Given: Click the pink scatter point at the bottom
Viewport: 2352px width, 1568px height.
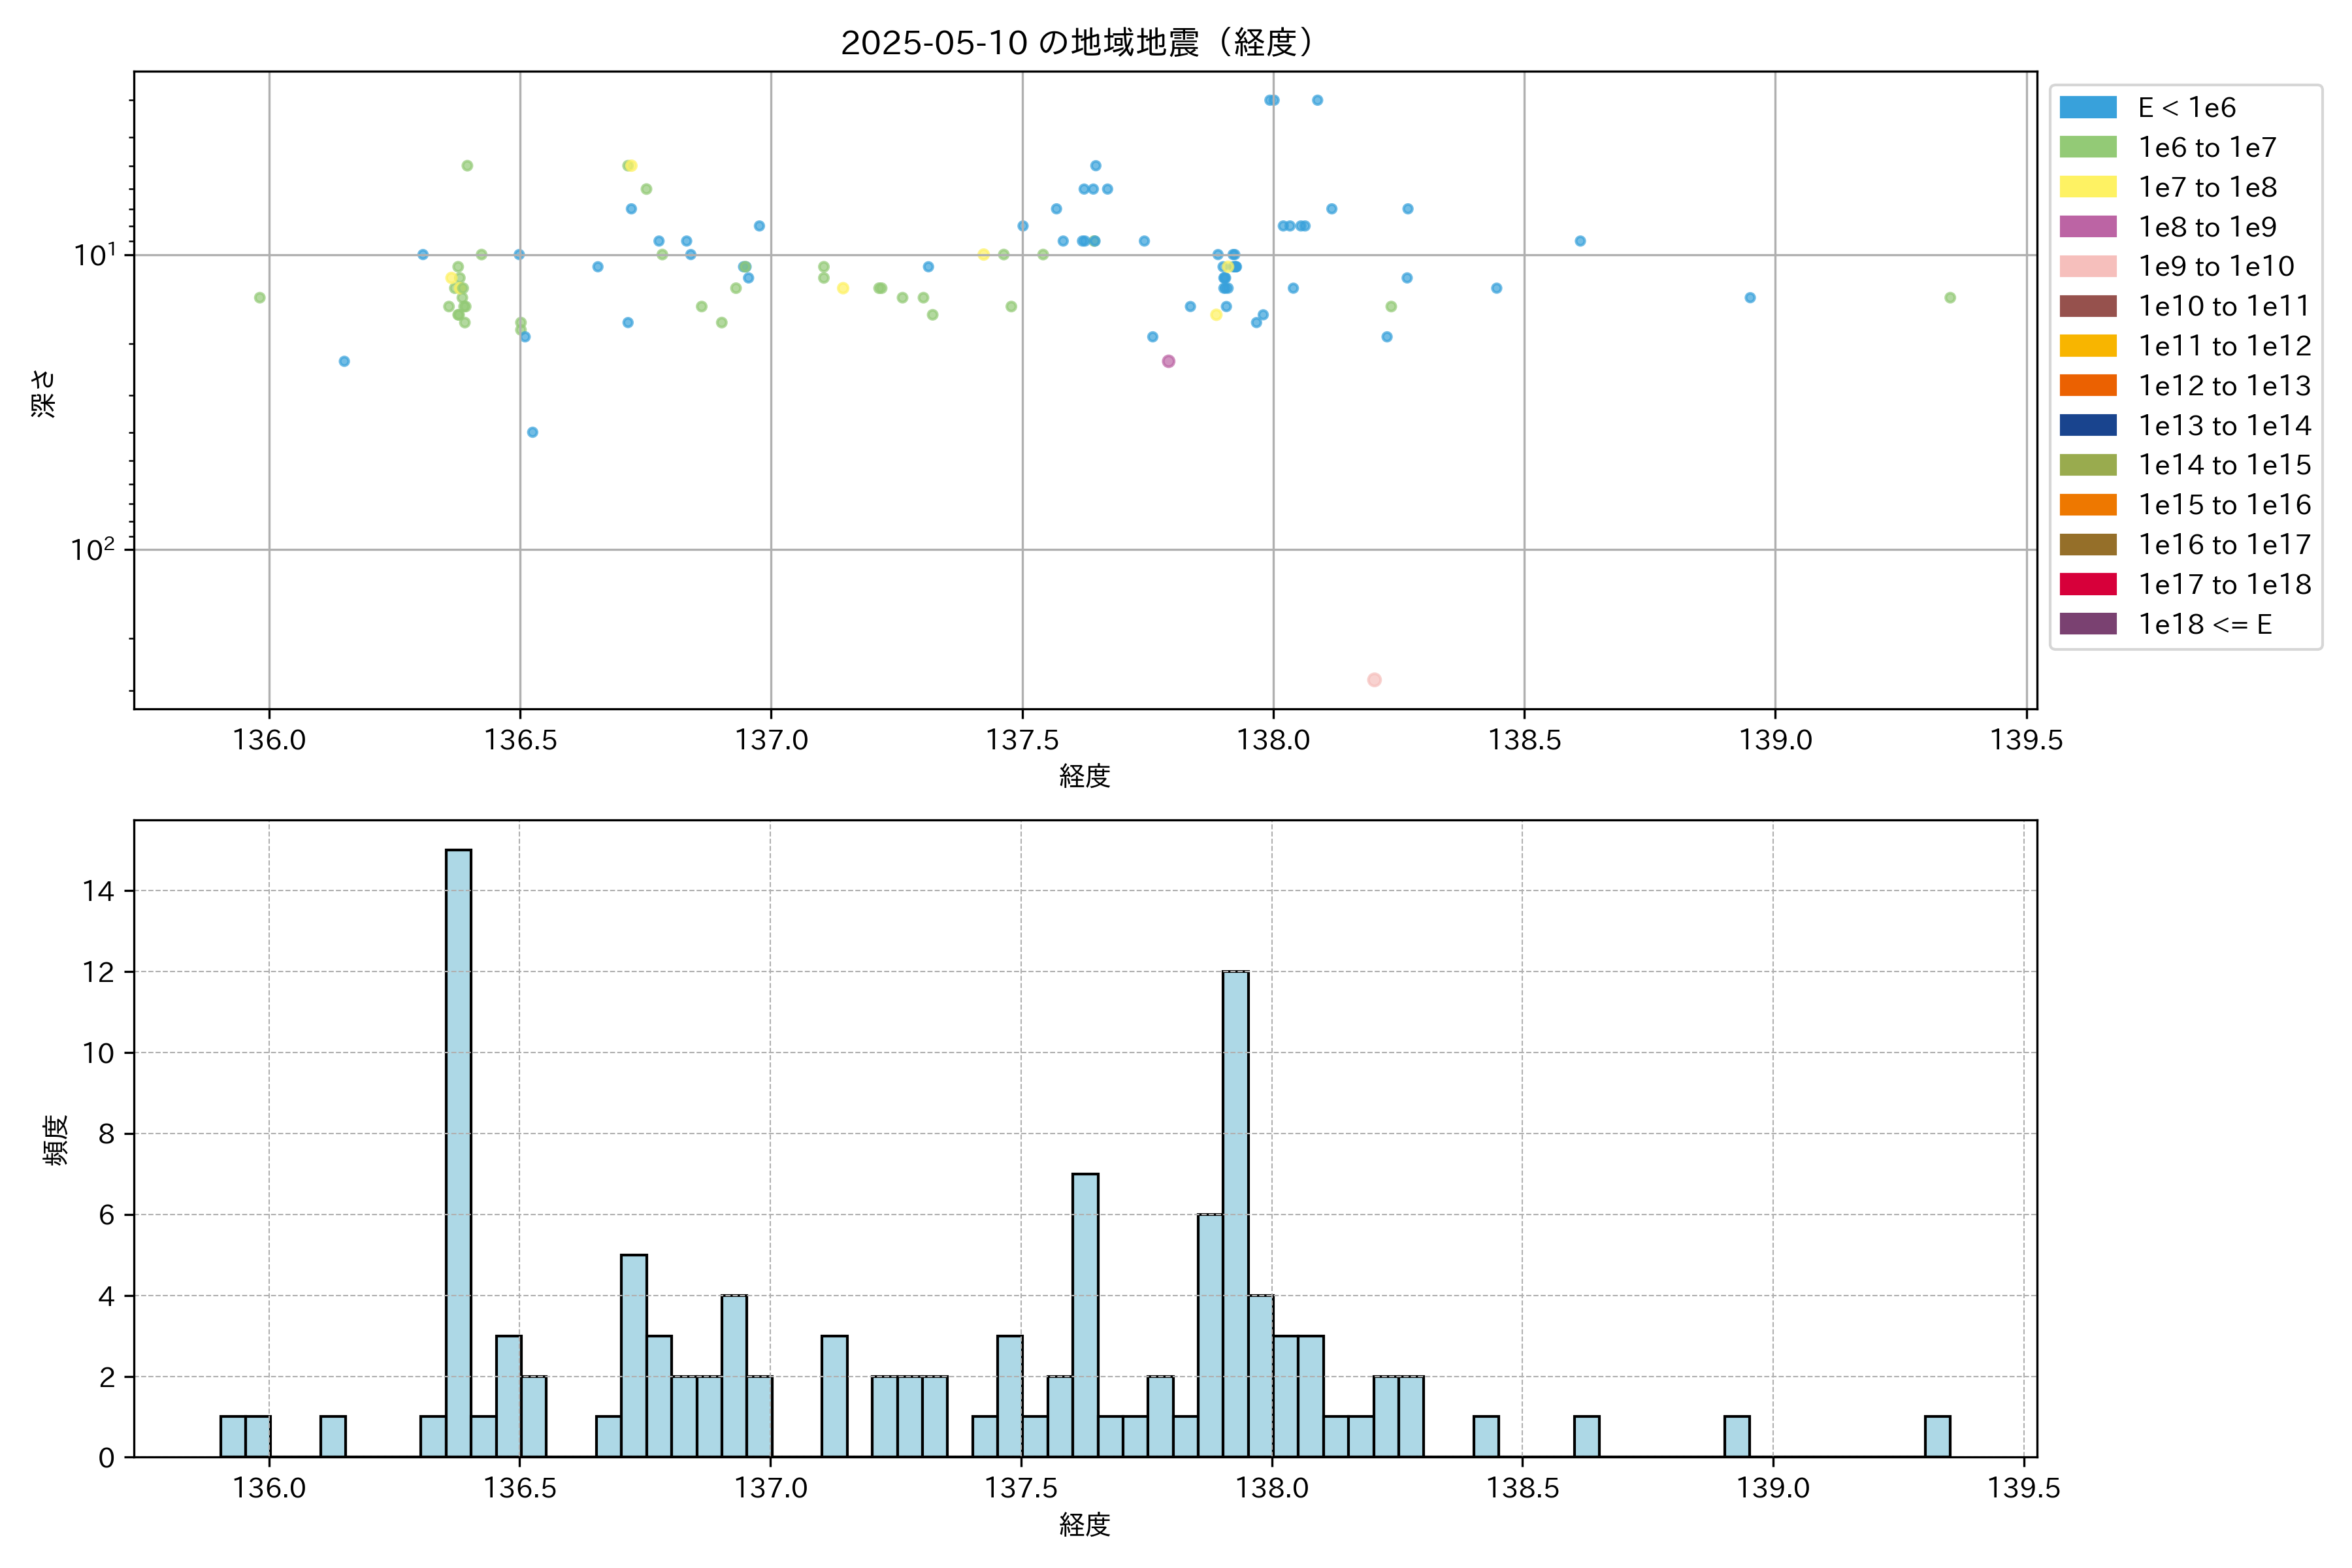Looking at the screenshot, I should tap(1374, 680).
